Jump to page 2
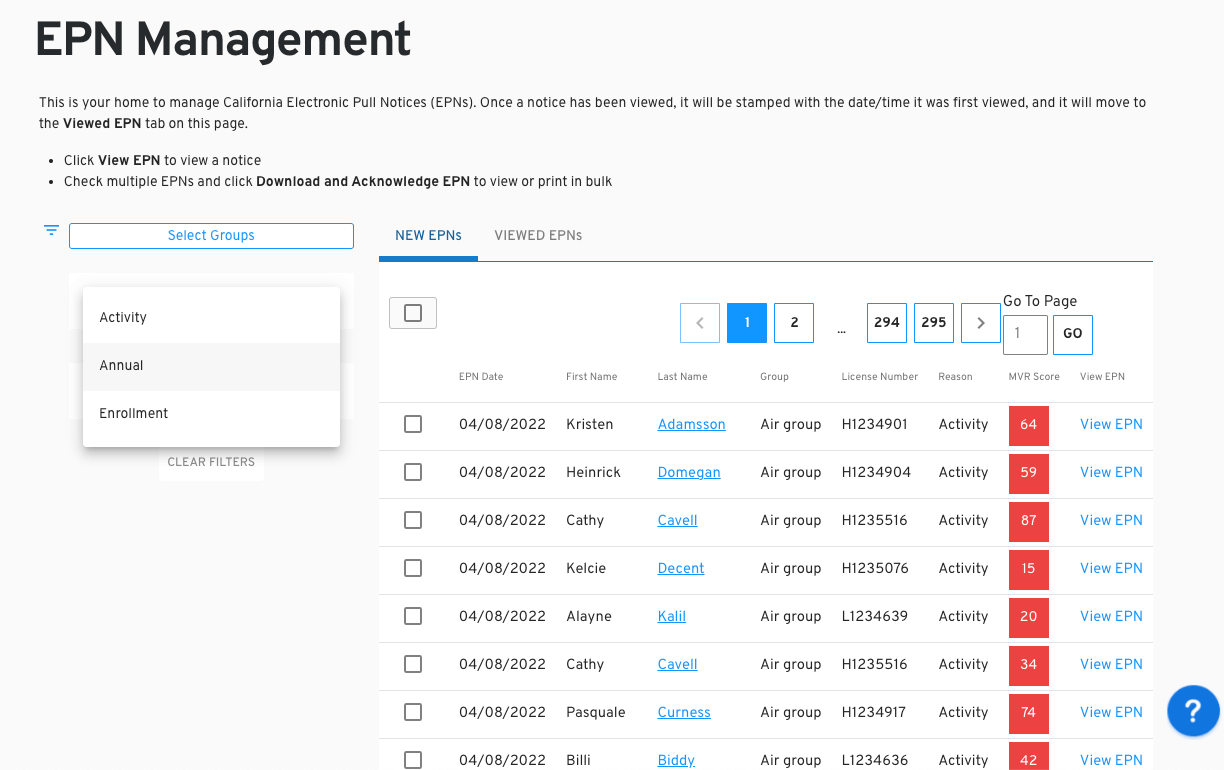The height and width of the screenshot is (770, 1224). [794, 323]
